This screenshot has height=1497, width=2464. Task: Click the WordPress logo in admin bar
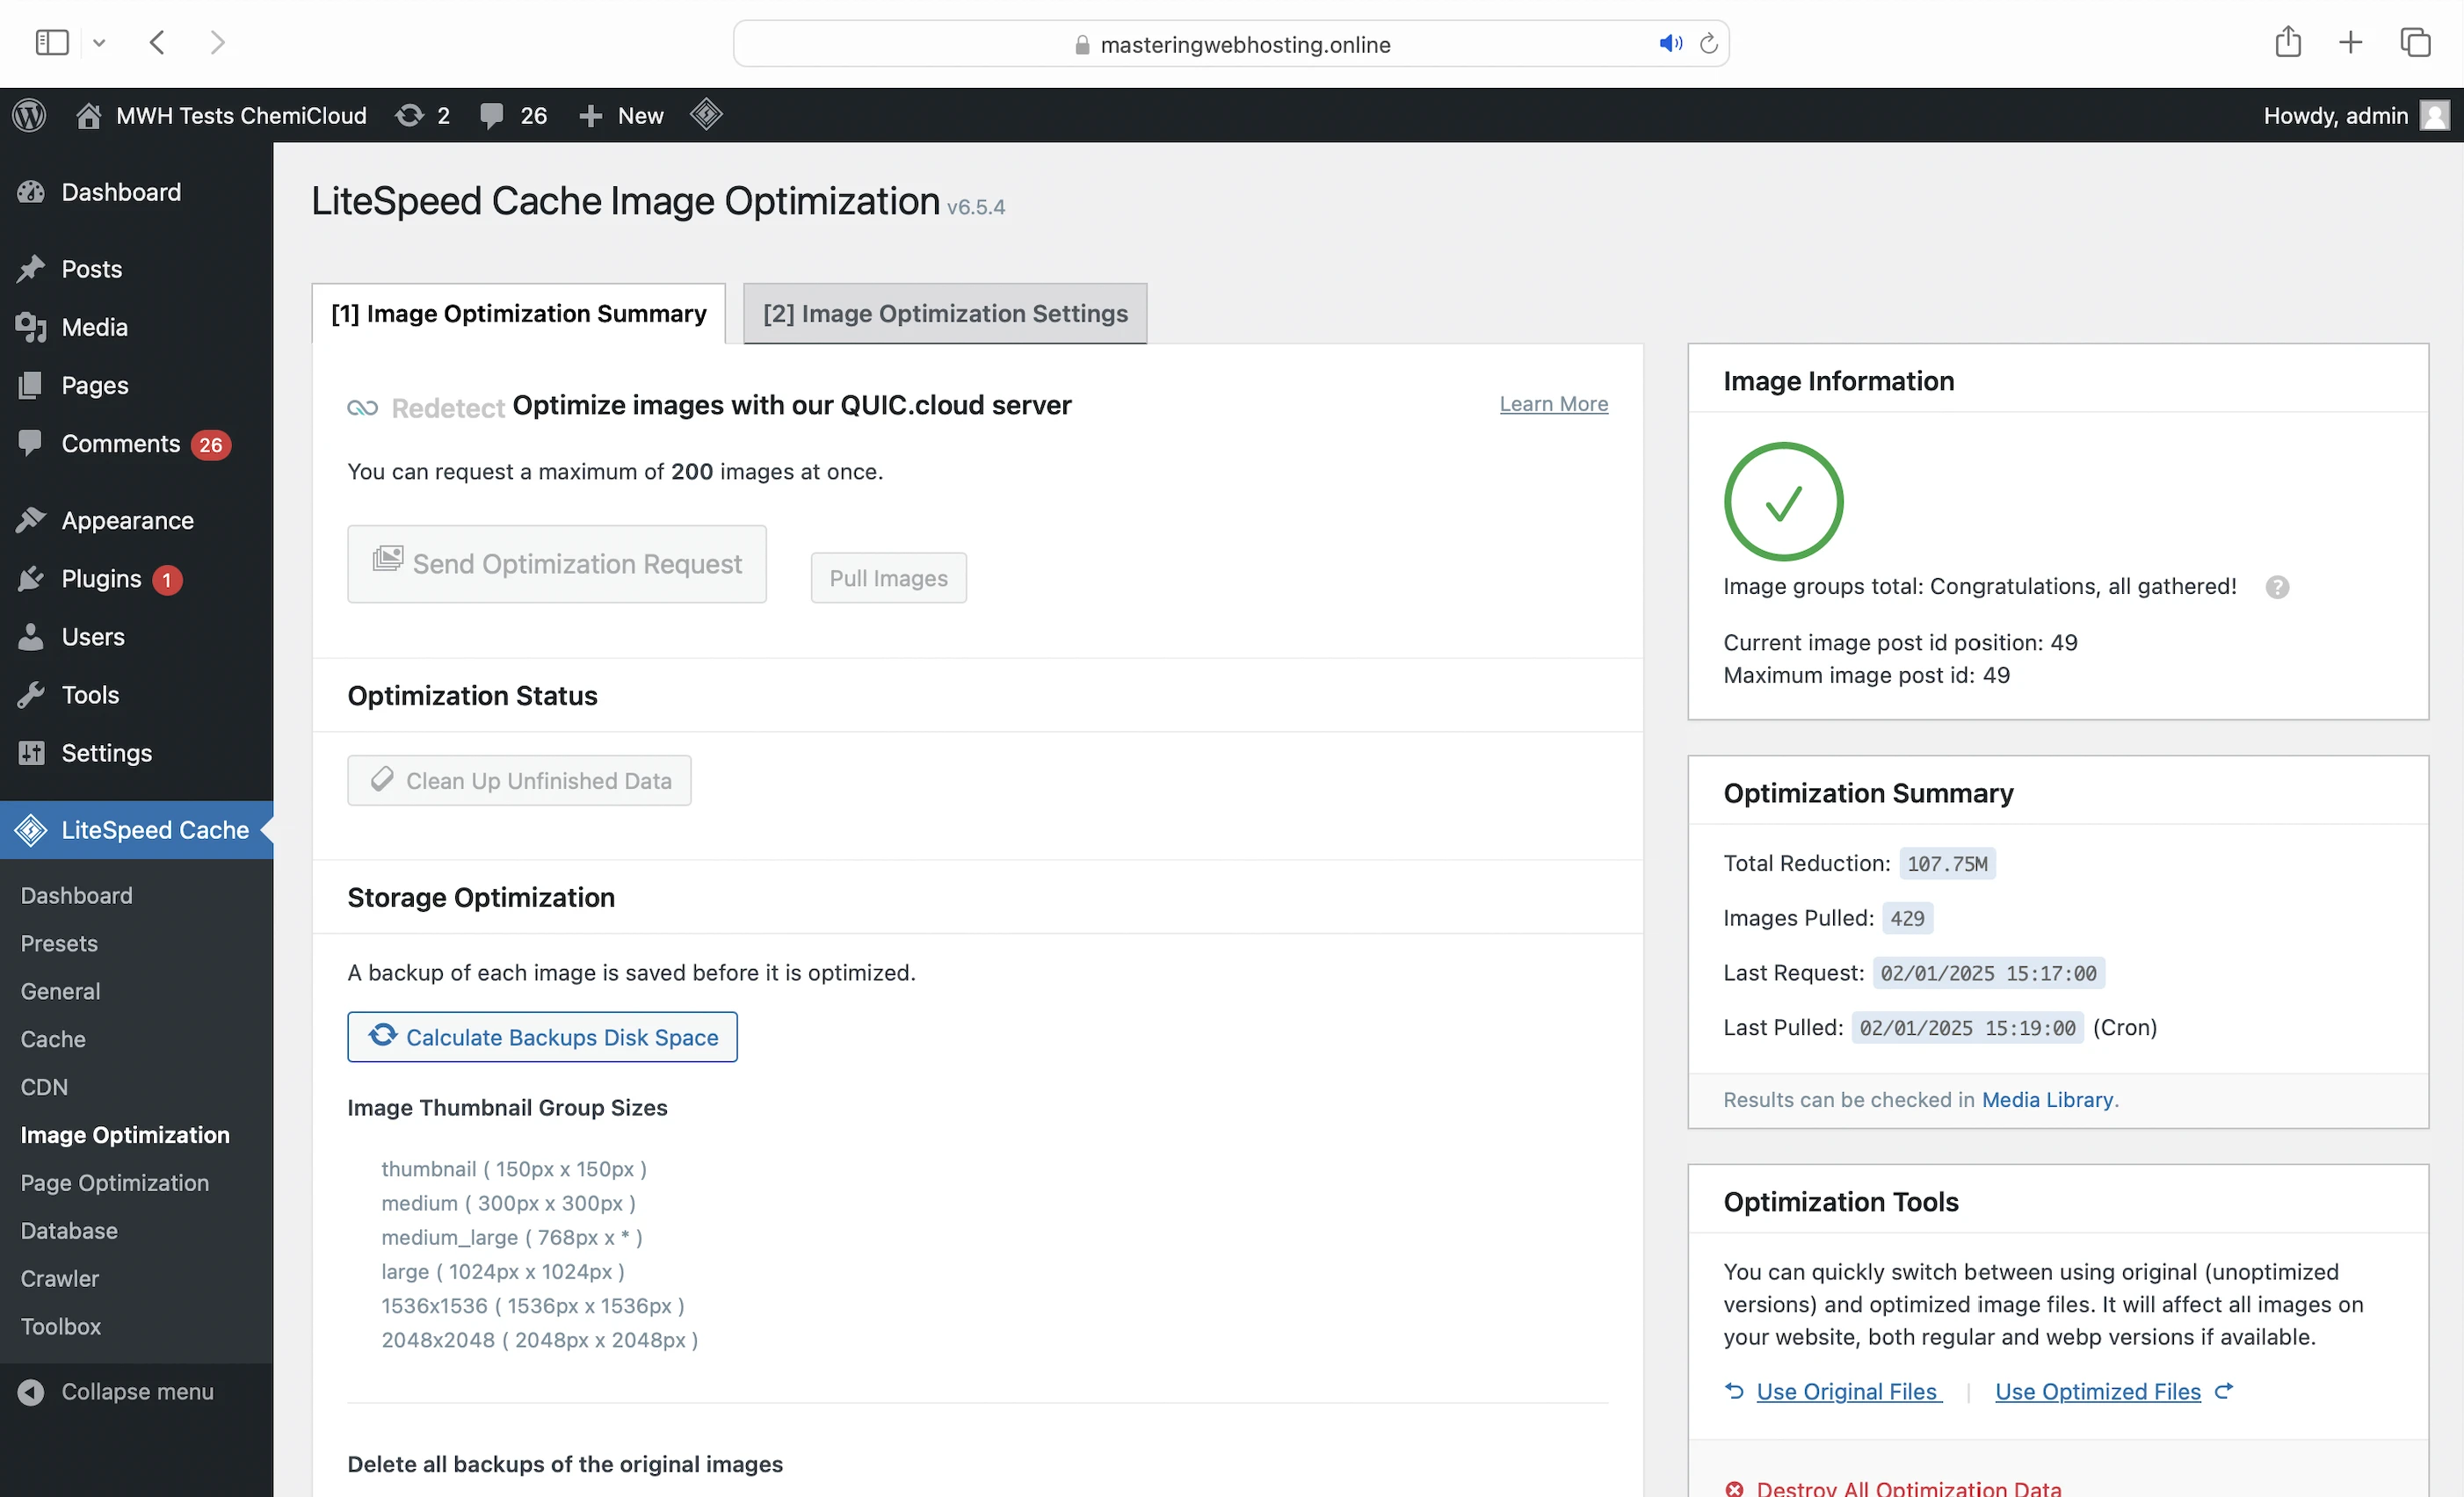(x=29, y=115)
